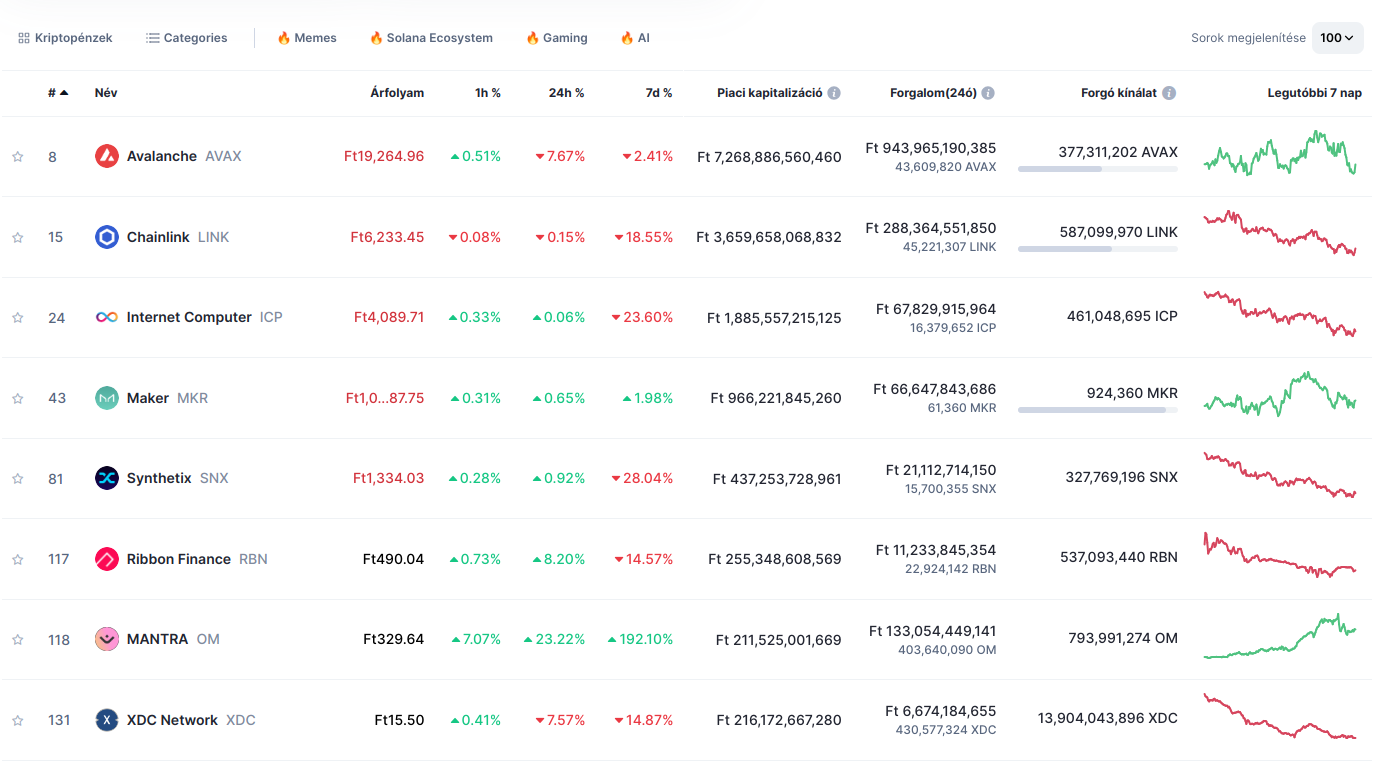Open the Internet Computer ICP page

tap(205, 317)
